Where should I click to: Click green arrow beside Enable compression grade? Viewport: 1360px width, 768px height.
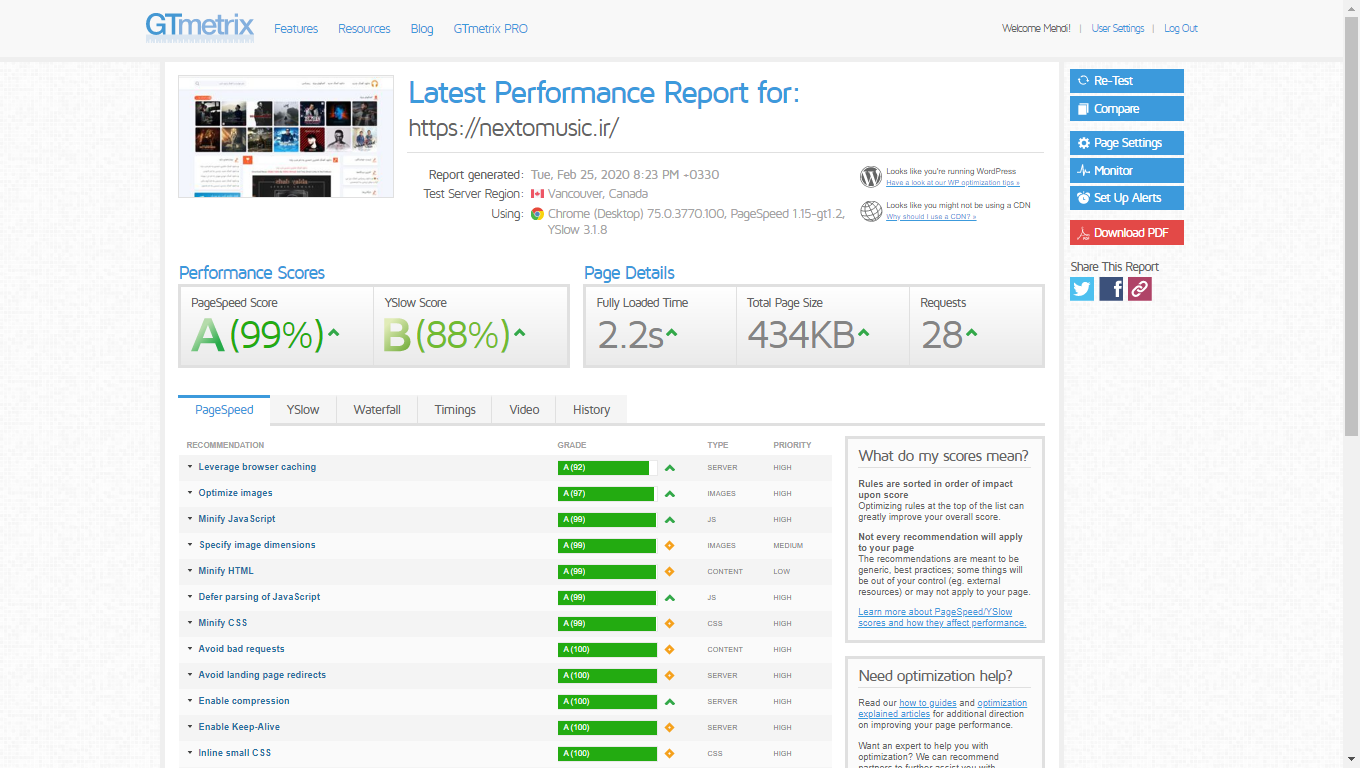coord(670,701)
